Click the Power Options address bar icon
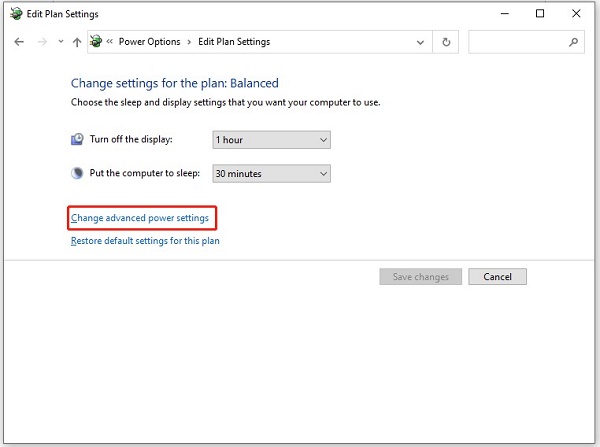Viewport: 600px width, 447px height. 96,41
